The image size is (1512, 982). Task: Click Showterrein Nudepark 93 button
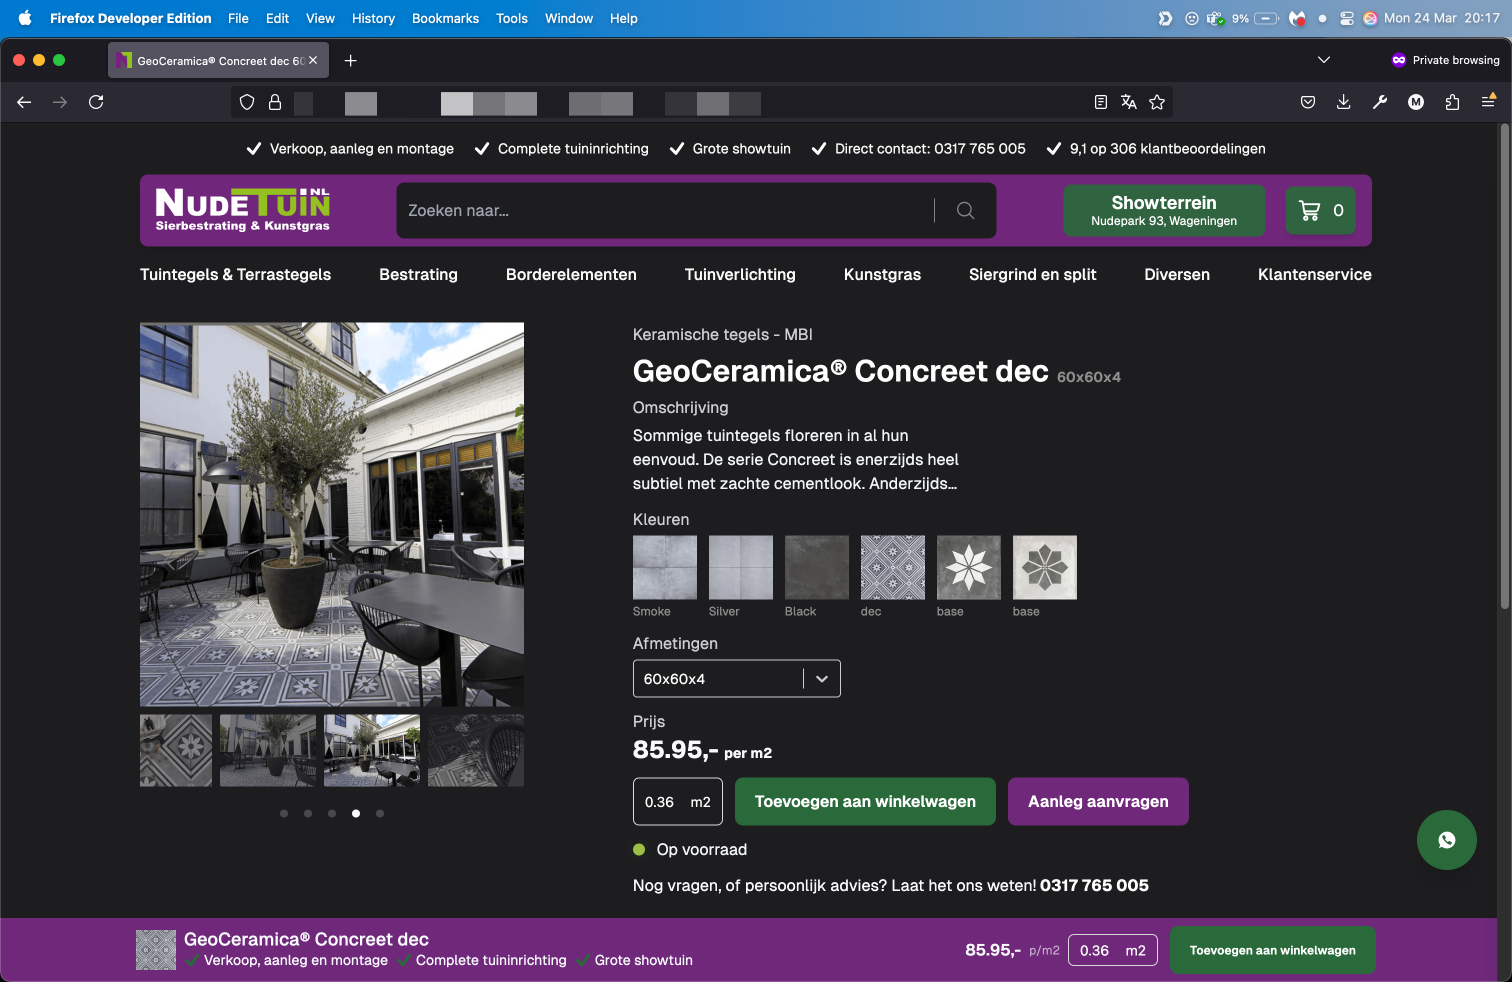tap(1164, 210)
